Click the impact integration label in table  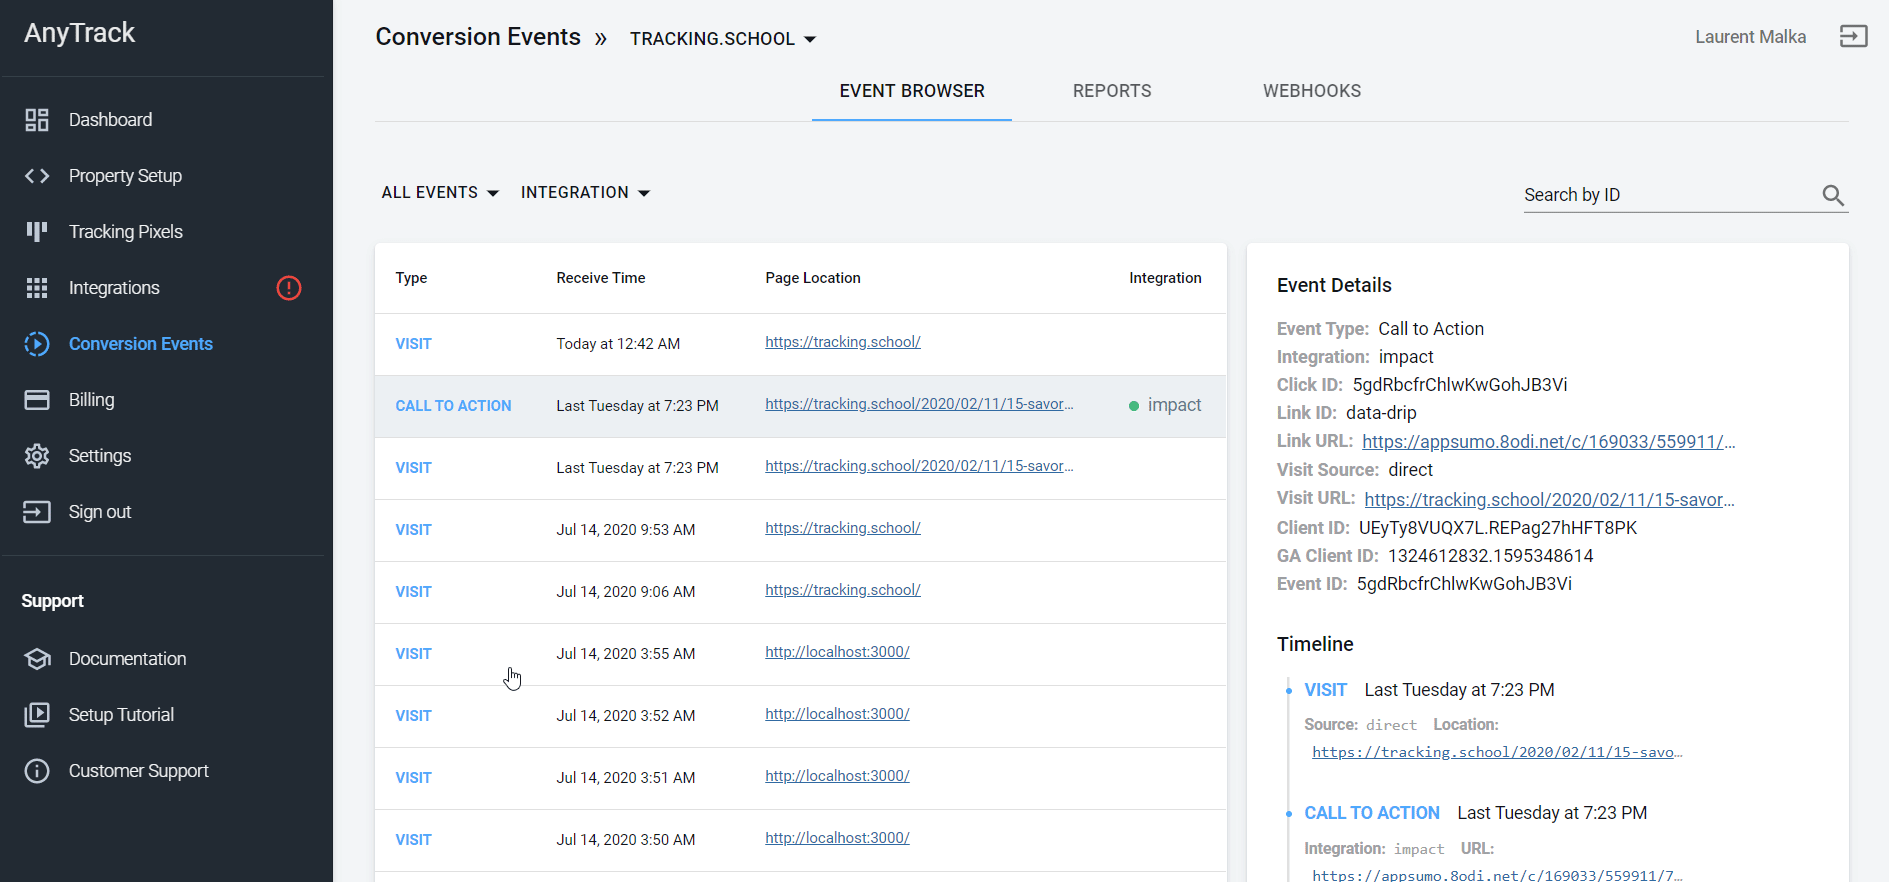[x=1174, y=405]
